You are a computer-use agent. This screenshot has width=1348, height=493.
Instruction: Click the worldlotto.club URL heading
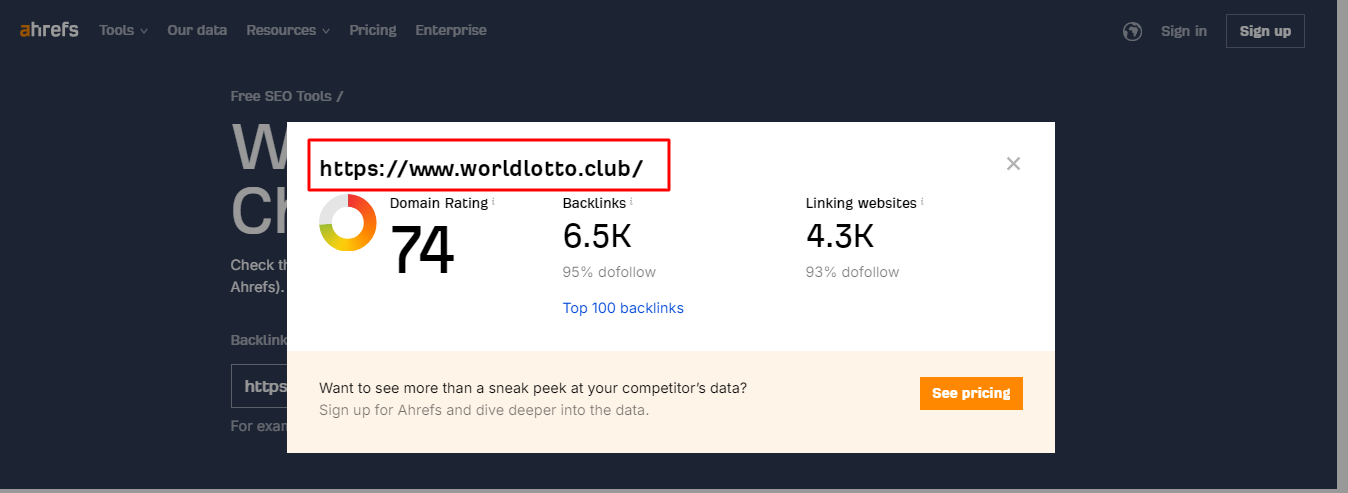[x=481, y=168]
